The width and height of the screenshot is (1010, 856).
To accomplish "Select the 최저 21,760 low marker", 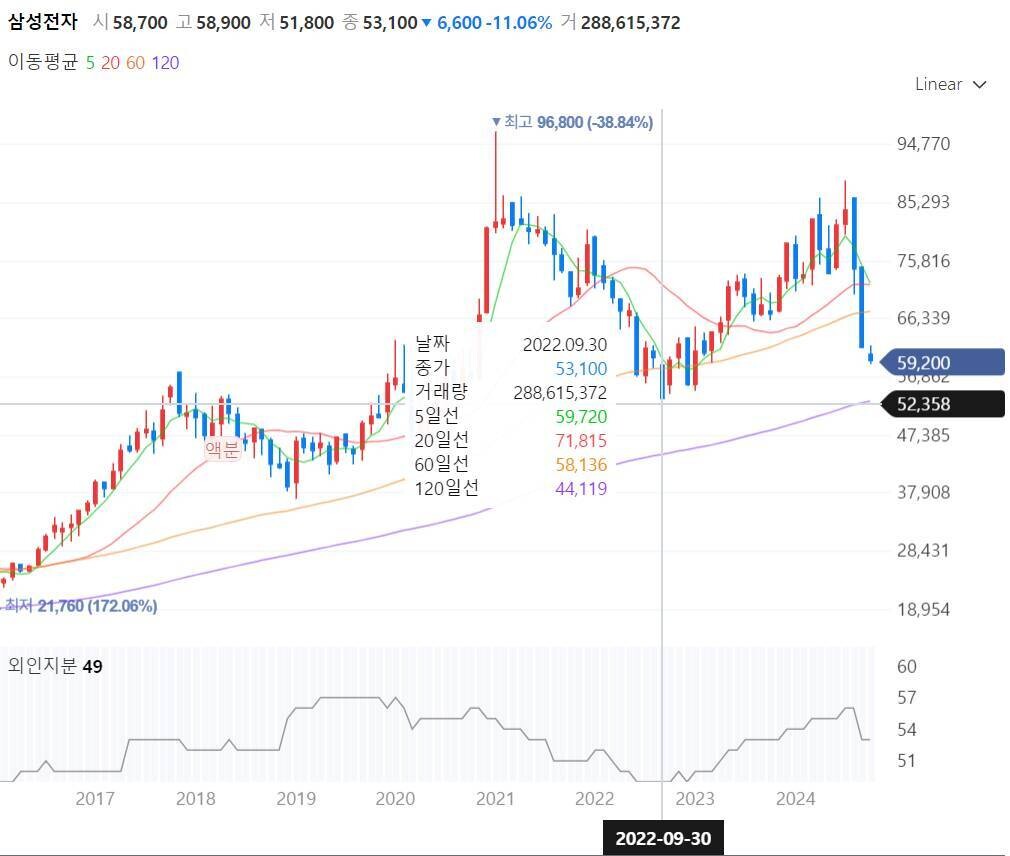I will pos(82,606).
